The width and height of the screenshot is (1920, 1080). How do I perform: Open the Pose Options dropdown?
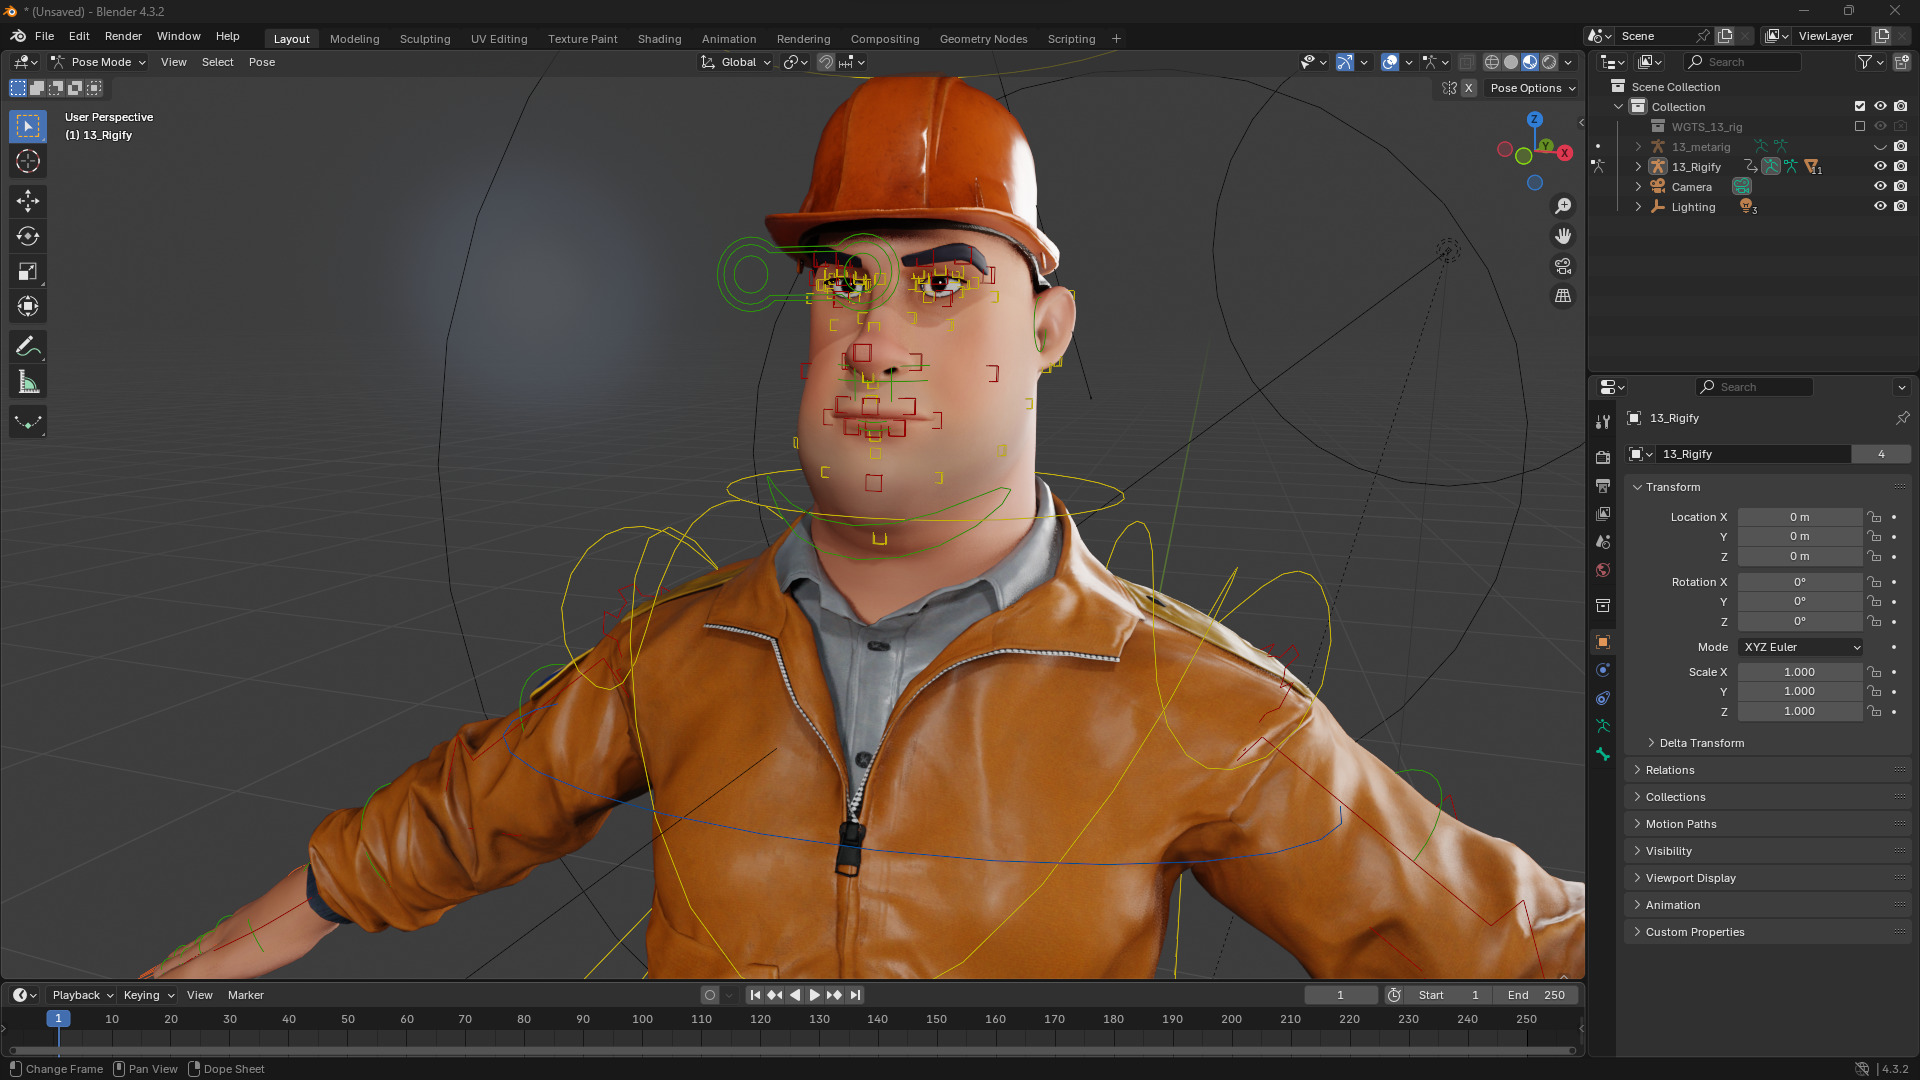click(1532, 88)
